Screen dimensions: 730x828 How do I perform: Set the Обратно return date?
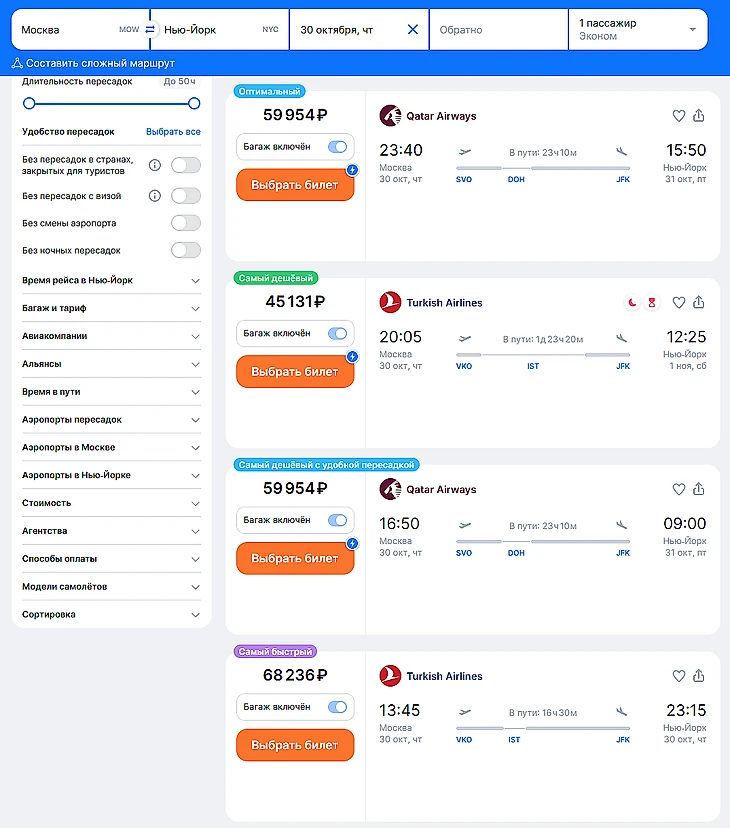(499, 30)
